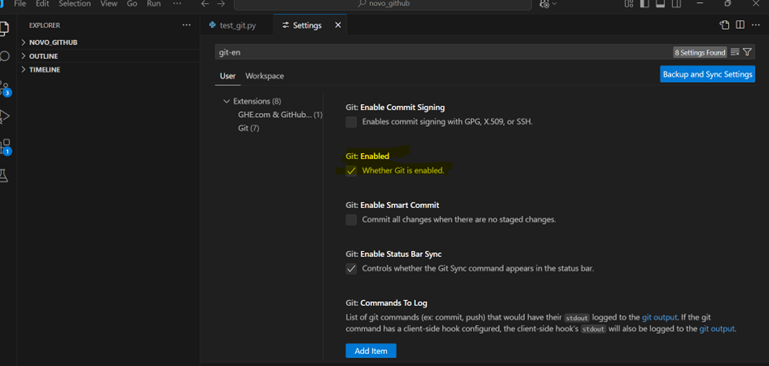Toggle the bottom panel layout icon
The height and width of the screenshot is (366, 769).
(661, 4)
